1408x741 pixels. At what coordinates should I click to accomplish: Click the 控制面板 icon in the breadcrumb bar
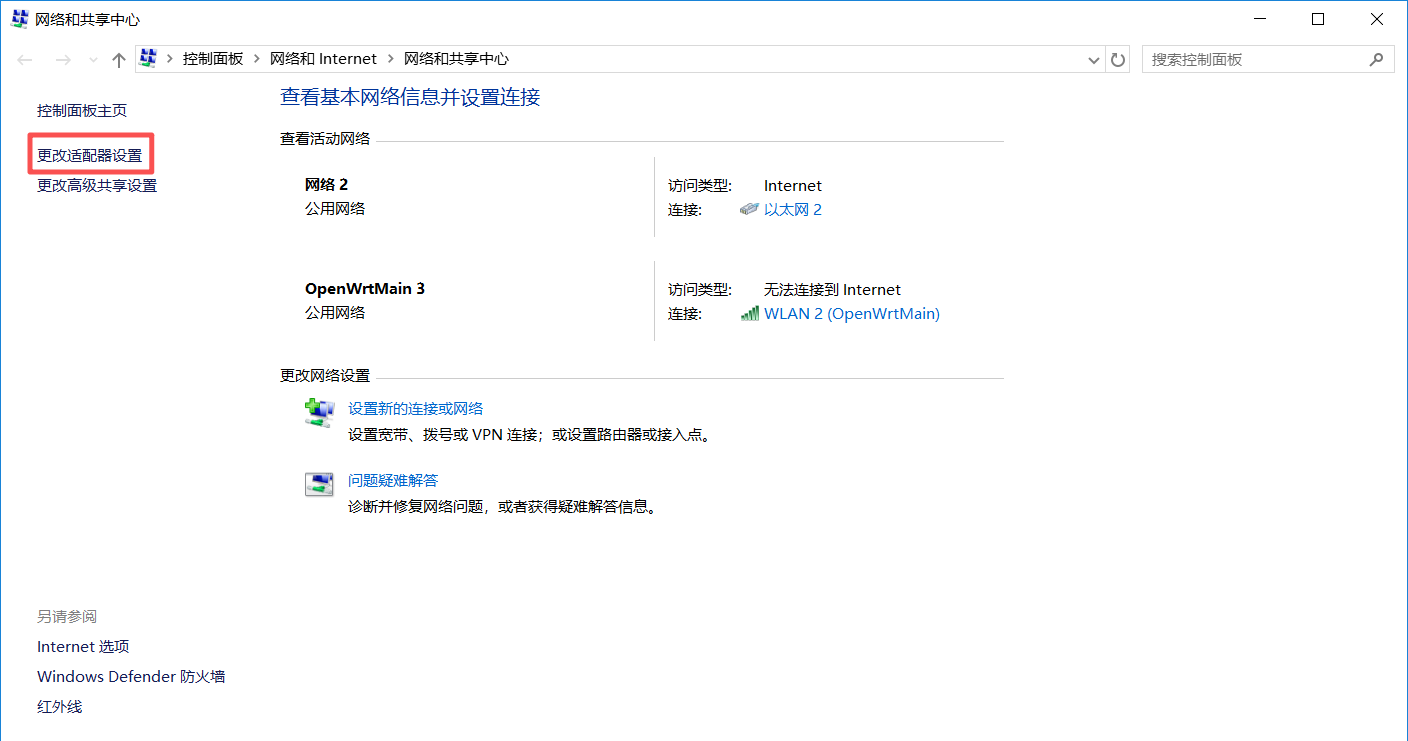147,58
